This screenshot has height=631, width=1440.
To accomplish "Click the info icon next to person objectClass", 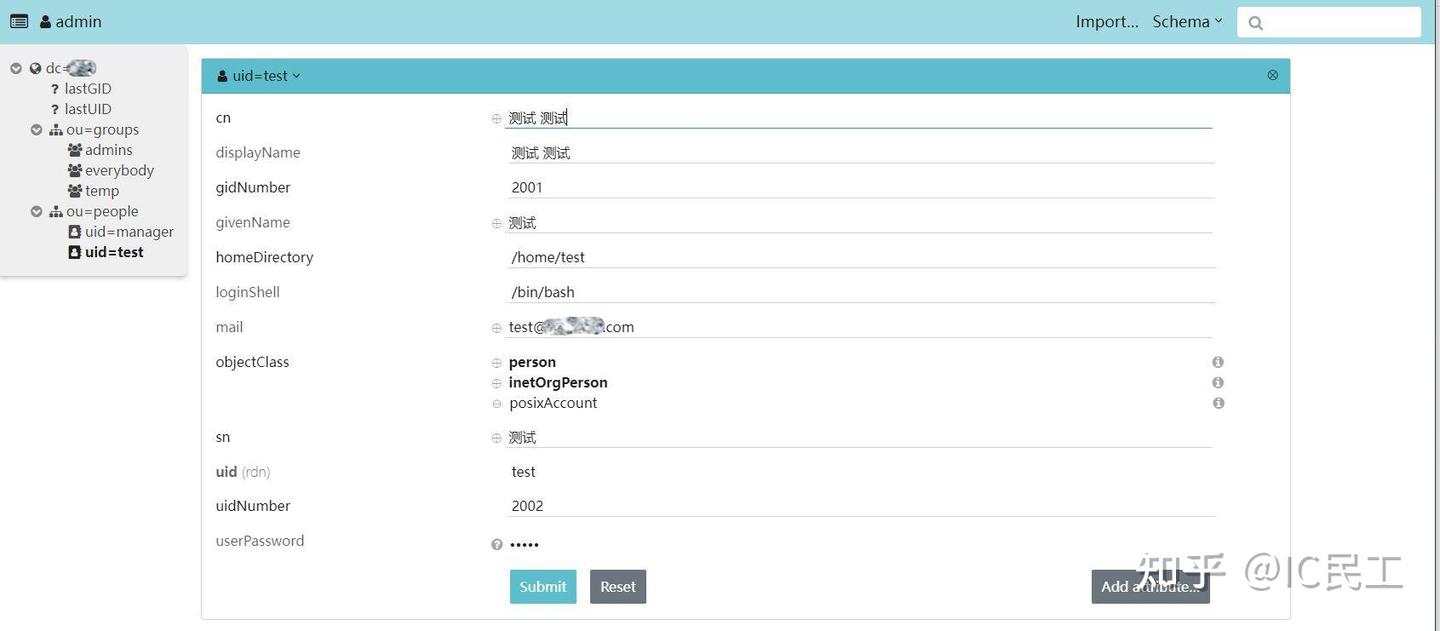I will tap(1217, 361).
